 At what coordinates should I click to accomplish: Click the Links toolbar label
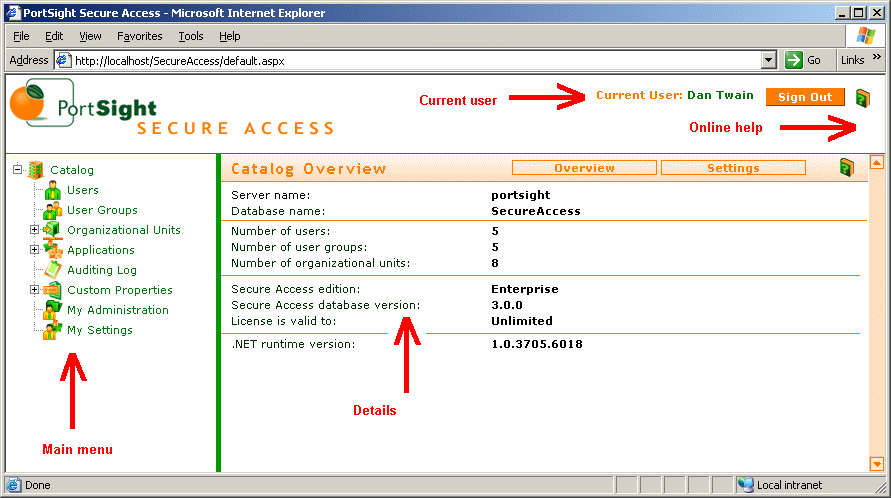tap(852, 60)
